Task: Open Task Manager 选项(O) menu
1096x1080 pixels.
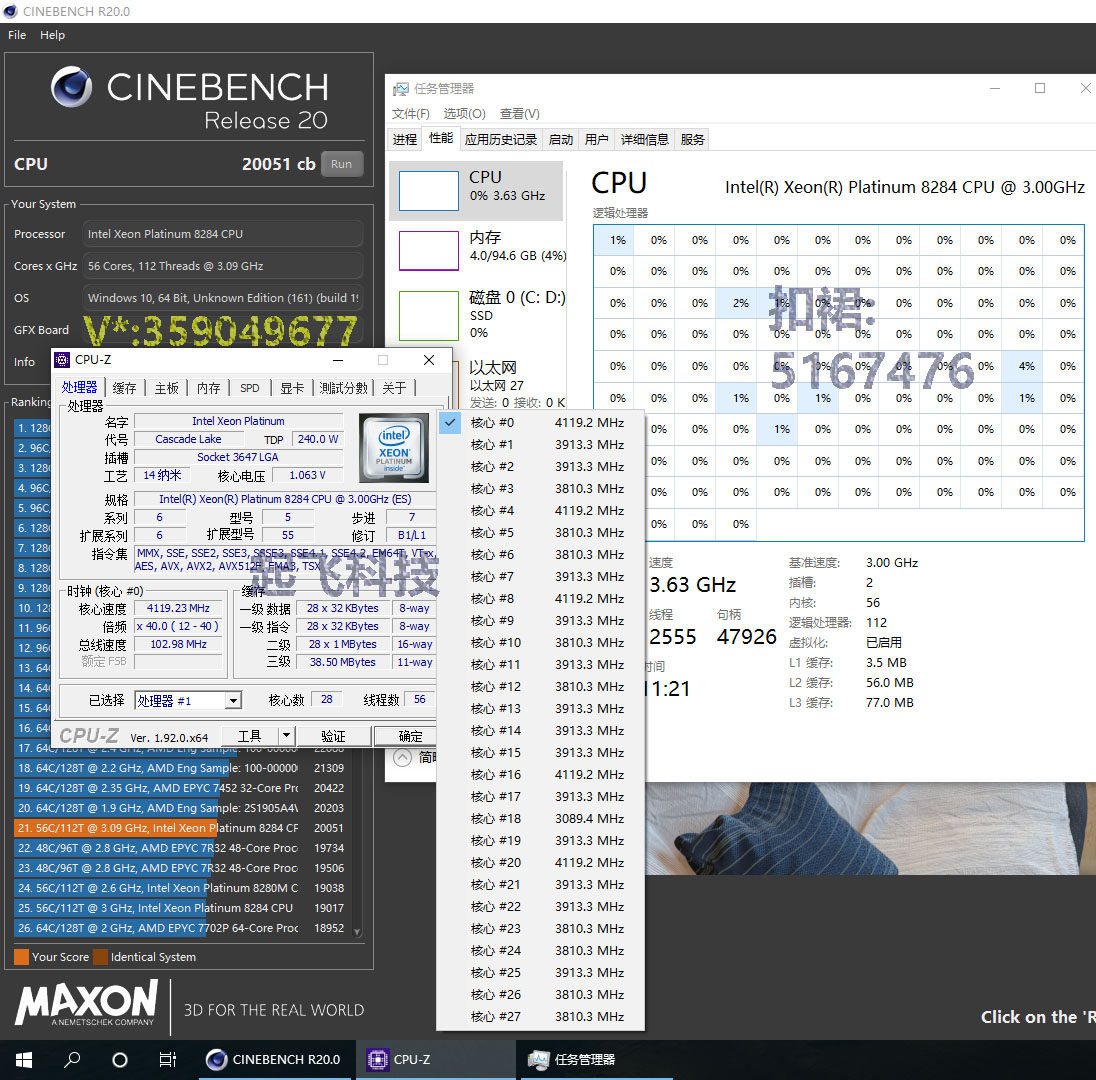Action: click(464, 113)
